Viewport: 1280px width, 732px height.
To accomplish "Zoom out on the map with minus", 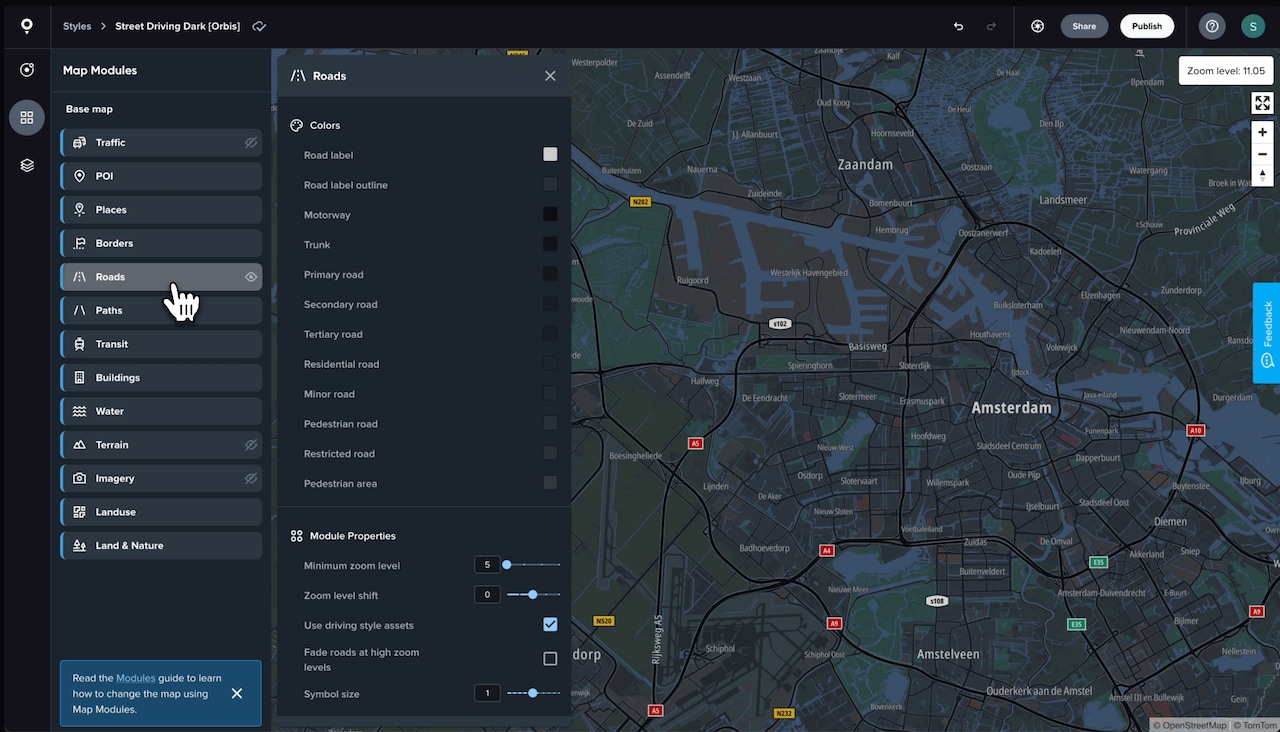I will click(x=1262, y=154).
